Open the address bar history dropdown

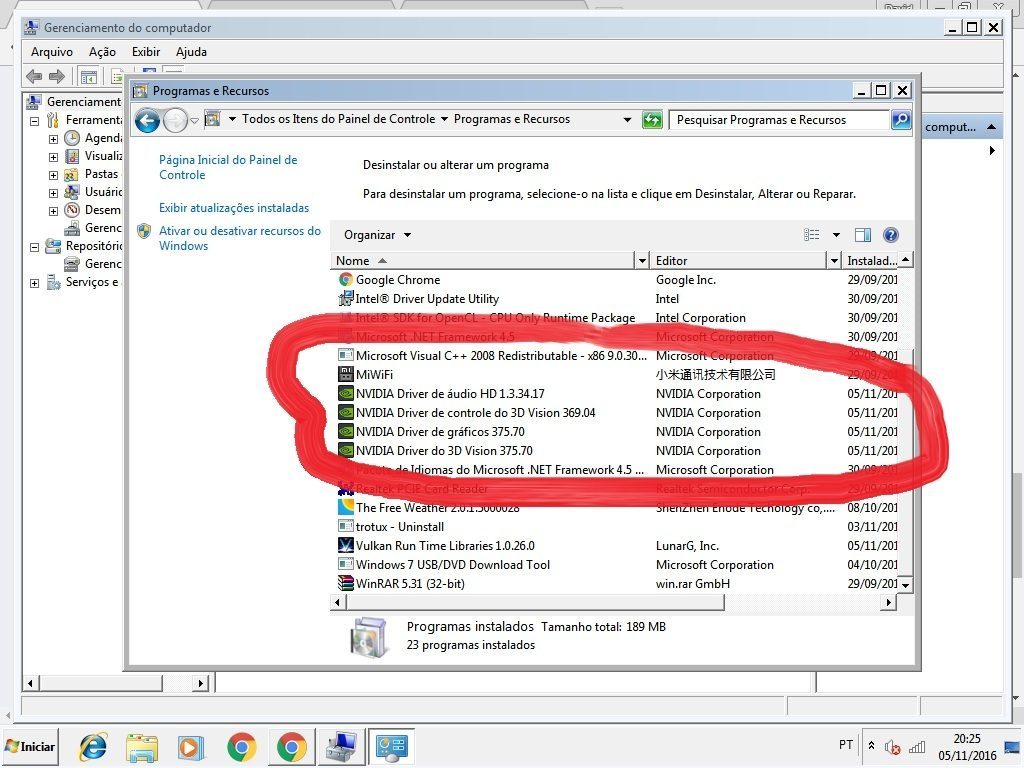[x=628, y=120]
